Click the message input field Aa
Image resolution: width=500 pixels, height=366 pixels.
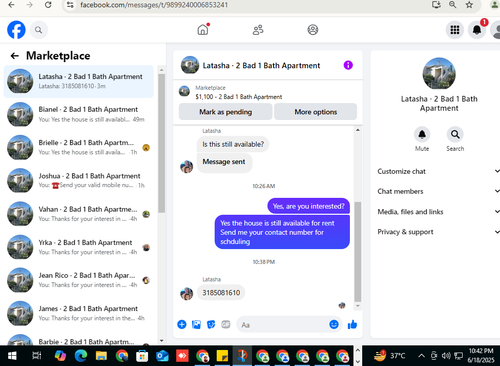point(282,325)
